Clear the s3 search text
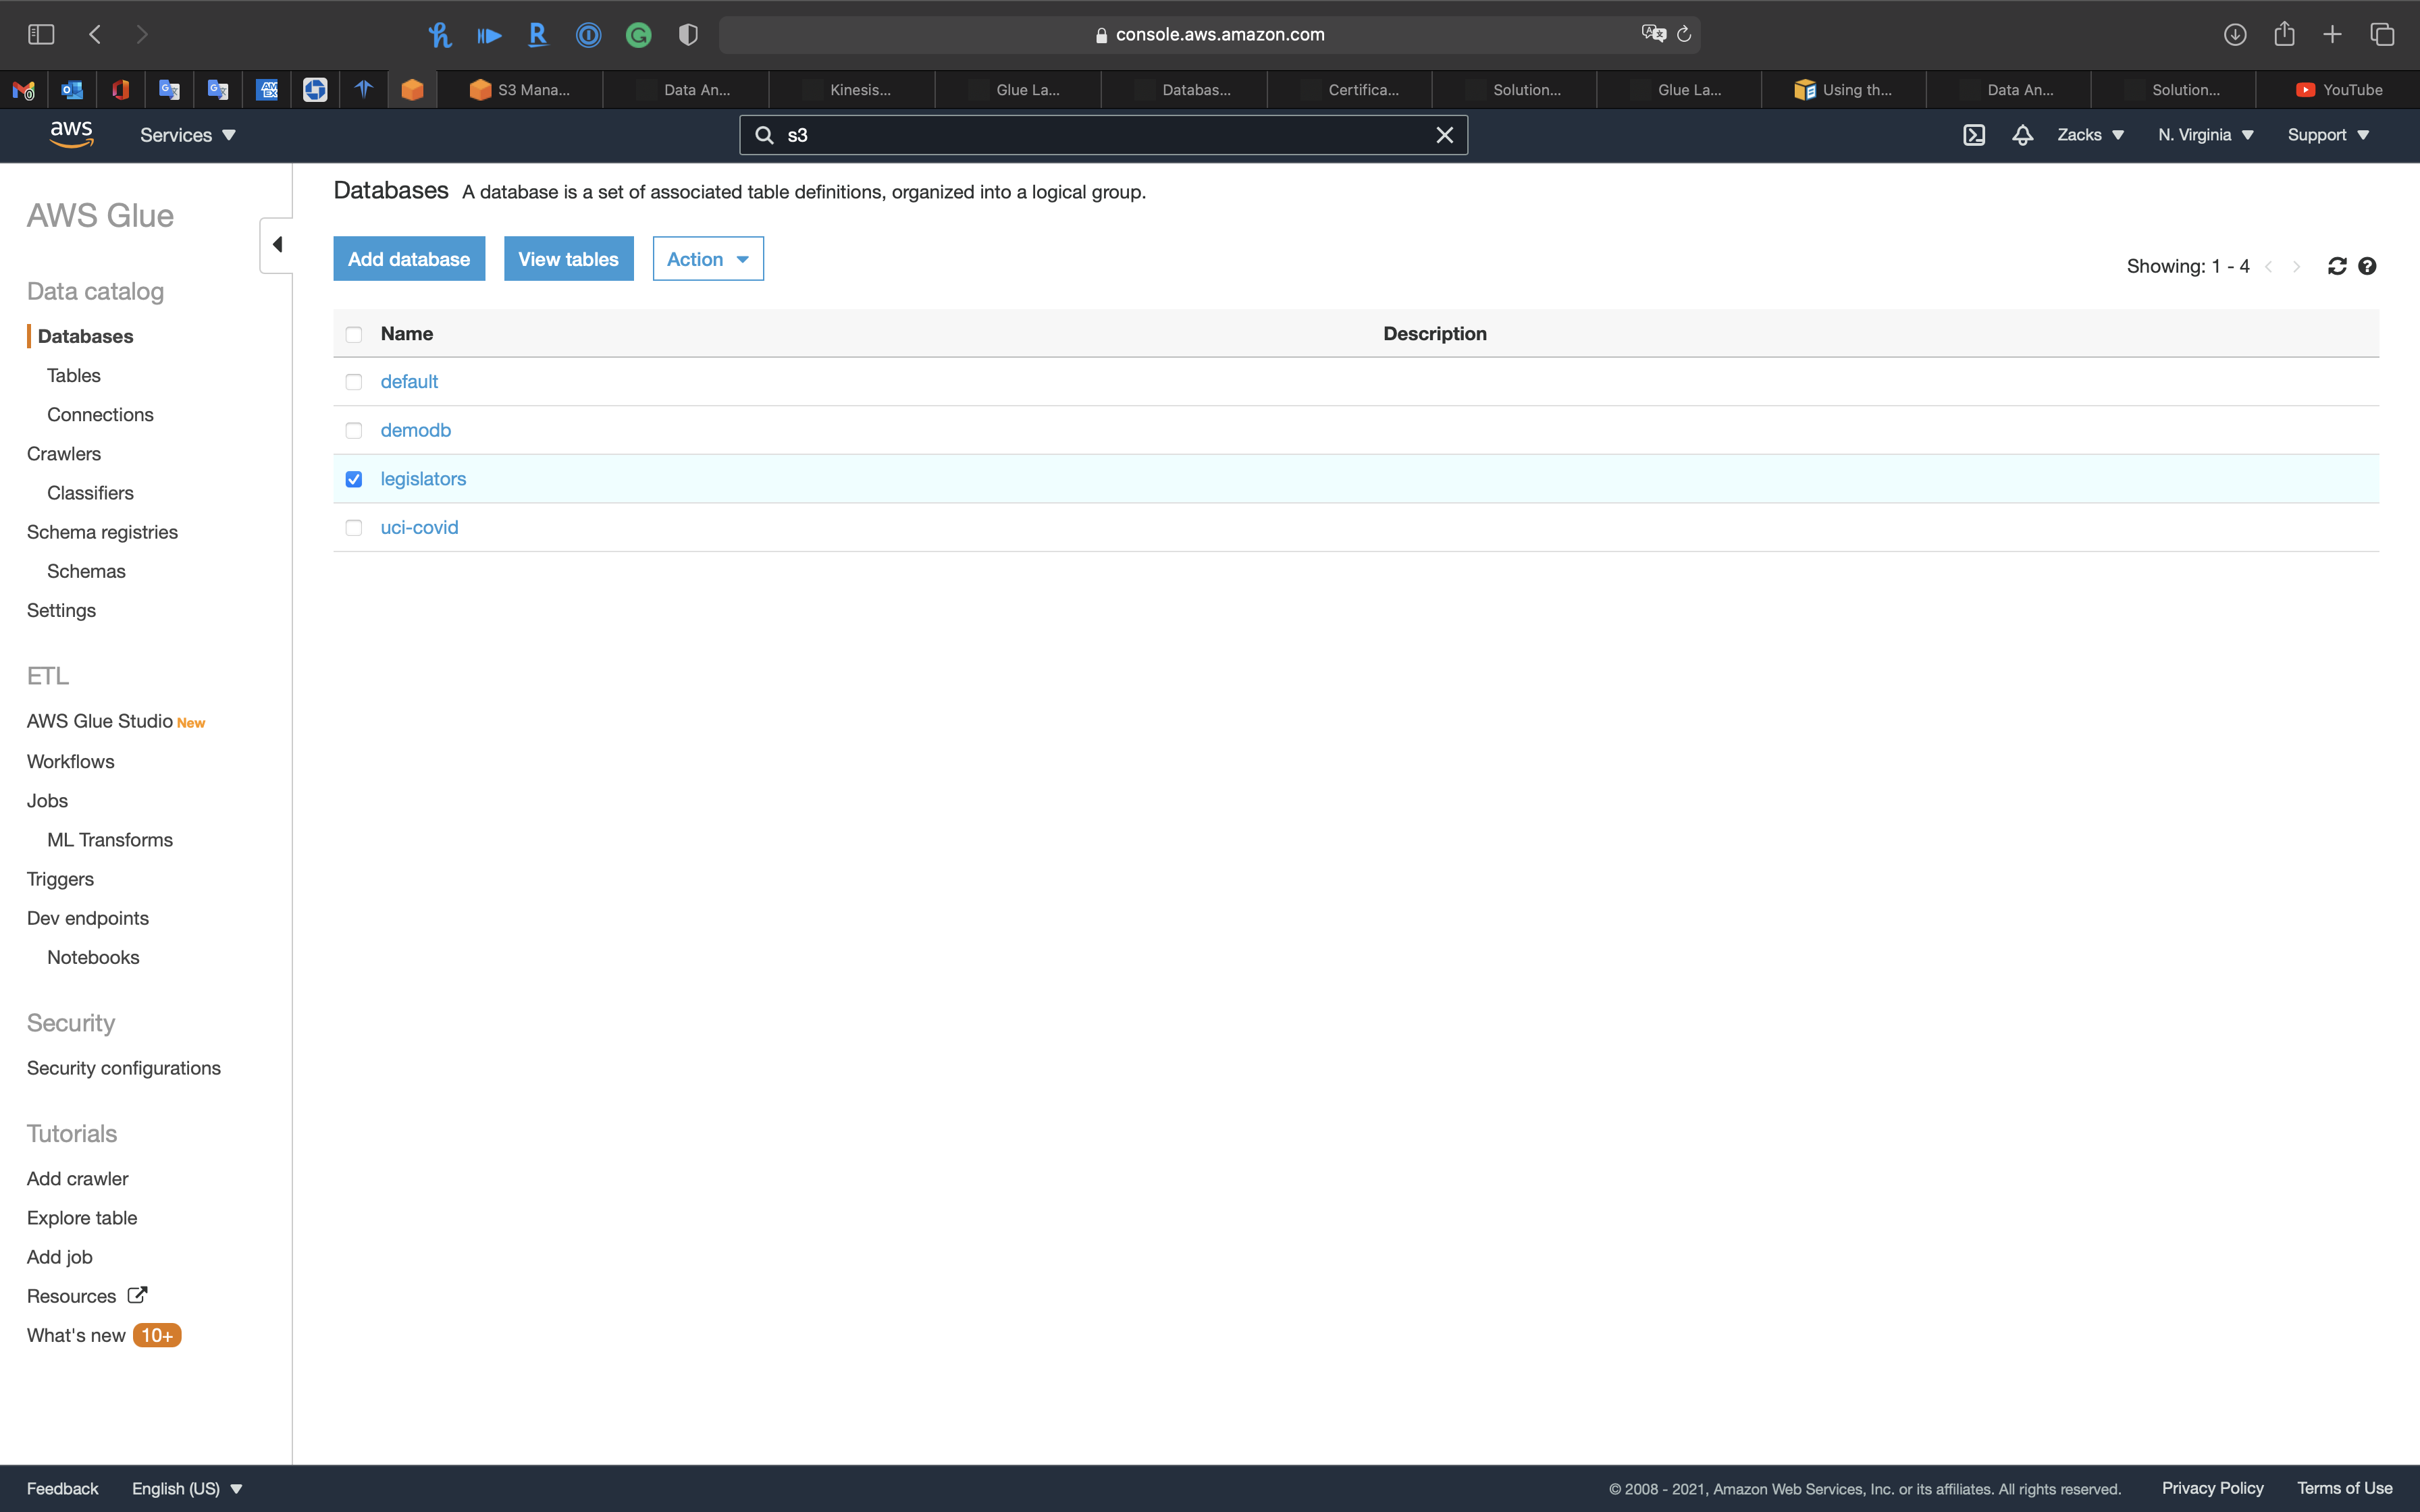 (1444, 135)
